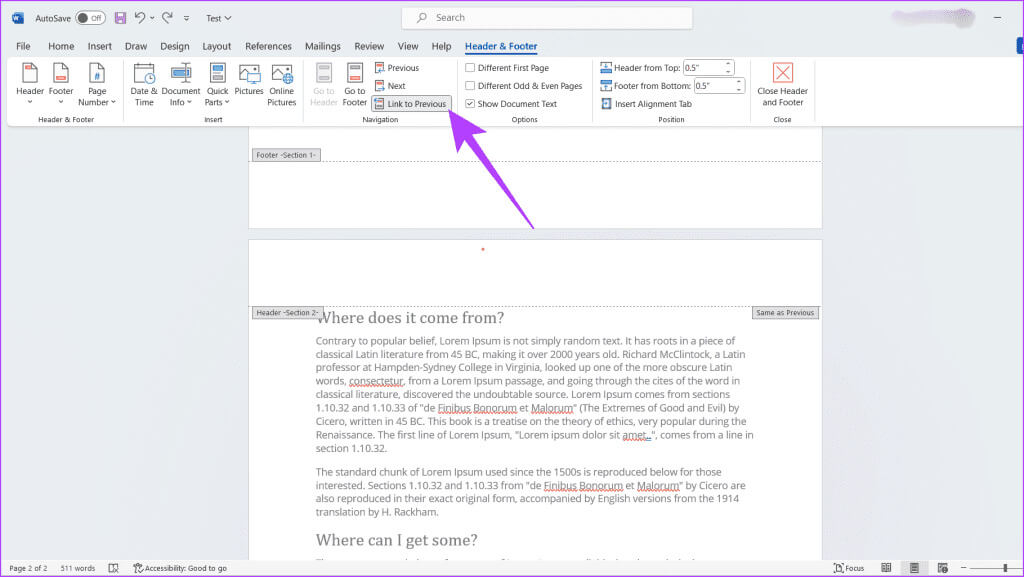Jump to Previous header section
Screen dimensions: 1024x577
coord(396,68)
